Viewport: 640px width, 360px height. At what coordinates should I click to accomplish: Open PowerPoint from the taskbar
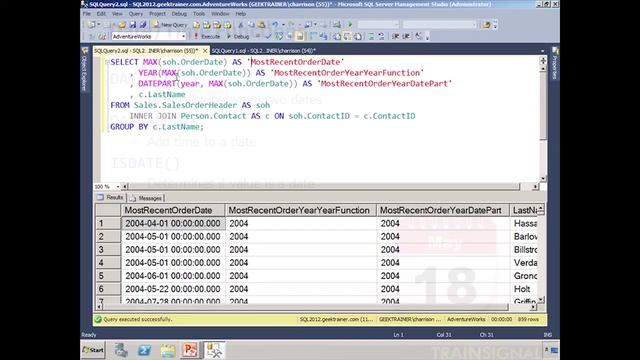click(190, 350)
